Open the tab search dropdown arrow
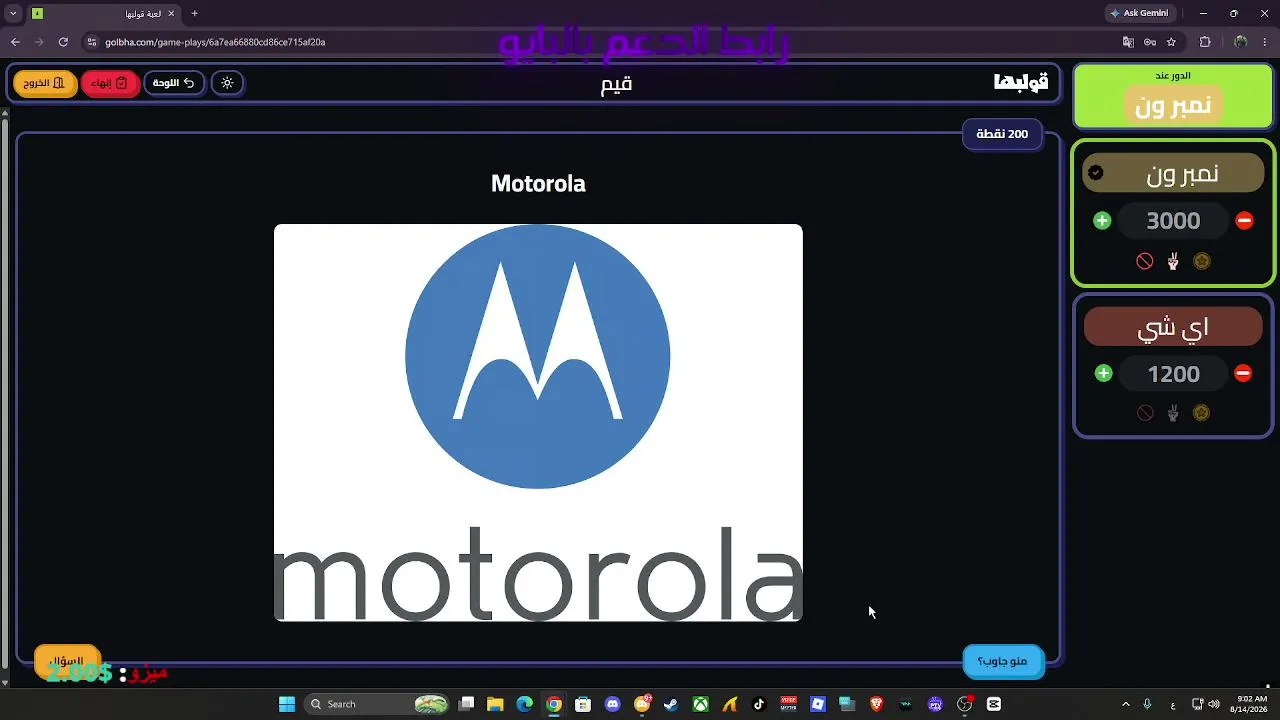The height and width of the screenshot is (720, 1280). coord(13,13)
